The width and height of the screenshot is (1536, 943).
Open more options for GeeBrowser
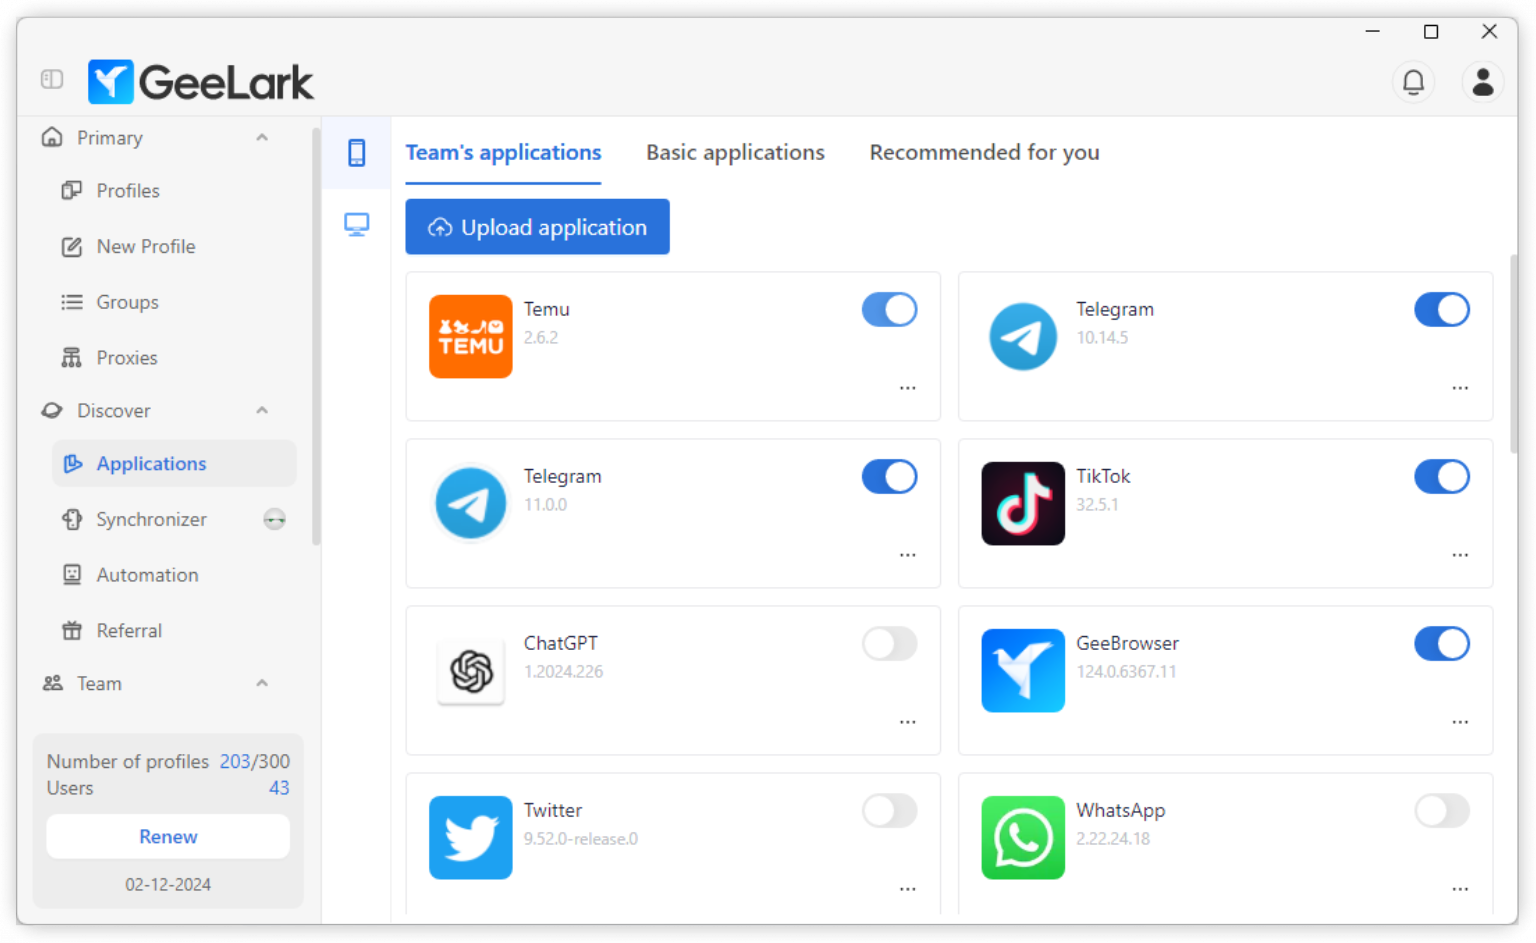point(1460,722)
